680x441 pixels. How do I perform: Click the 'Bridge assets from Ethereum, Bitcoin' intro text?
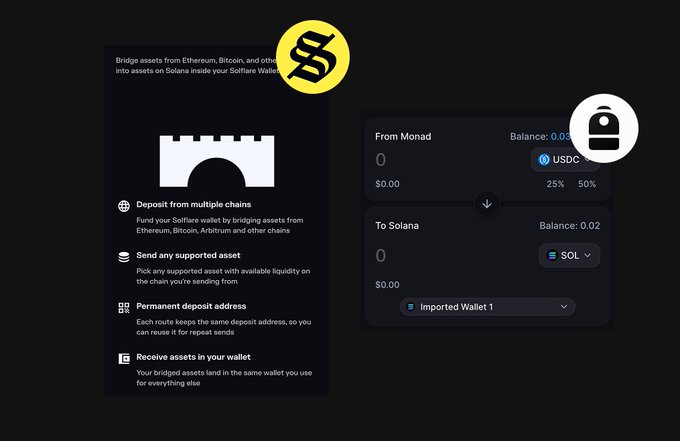[196, 65]
